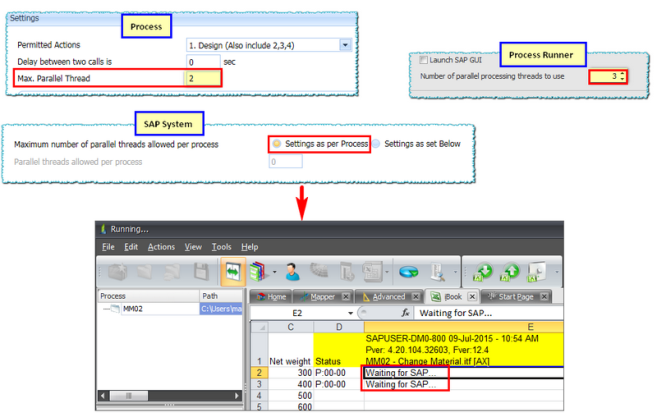Click the greyed-out new process star icon

click(117, 272)
